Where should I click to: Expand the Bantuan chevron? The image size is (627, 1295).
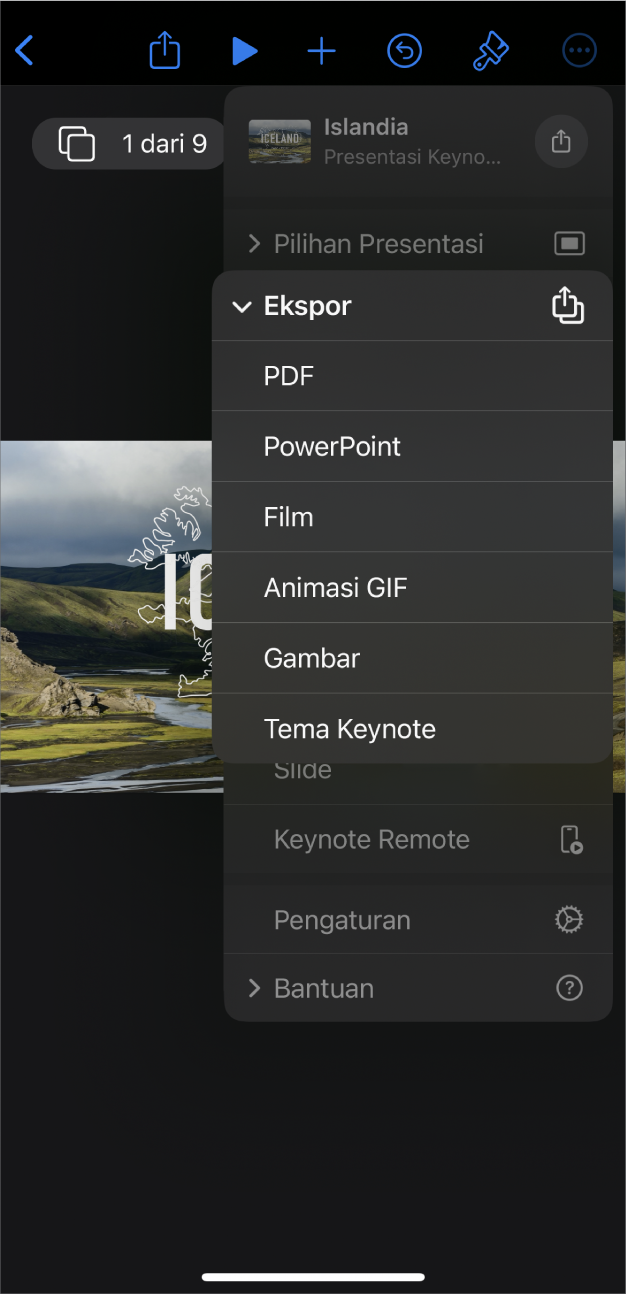[x=254, y=988]
